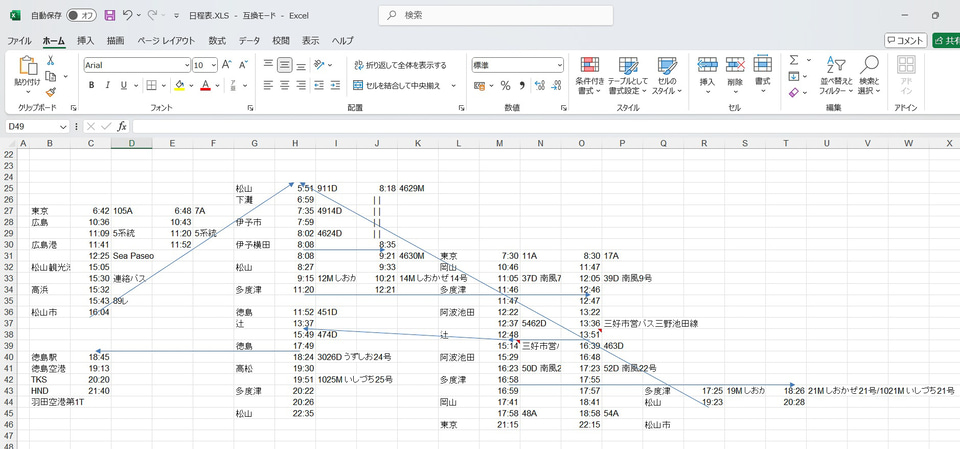
Task: Toggle middle vertical alignment
Action: coord(284,64)
